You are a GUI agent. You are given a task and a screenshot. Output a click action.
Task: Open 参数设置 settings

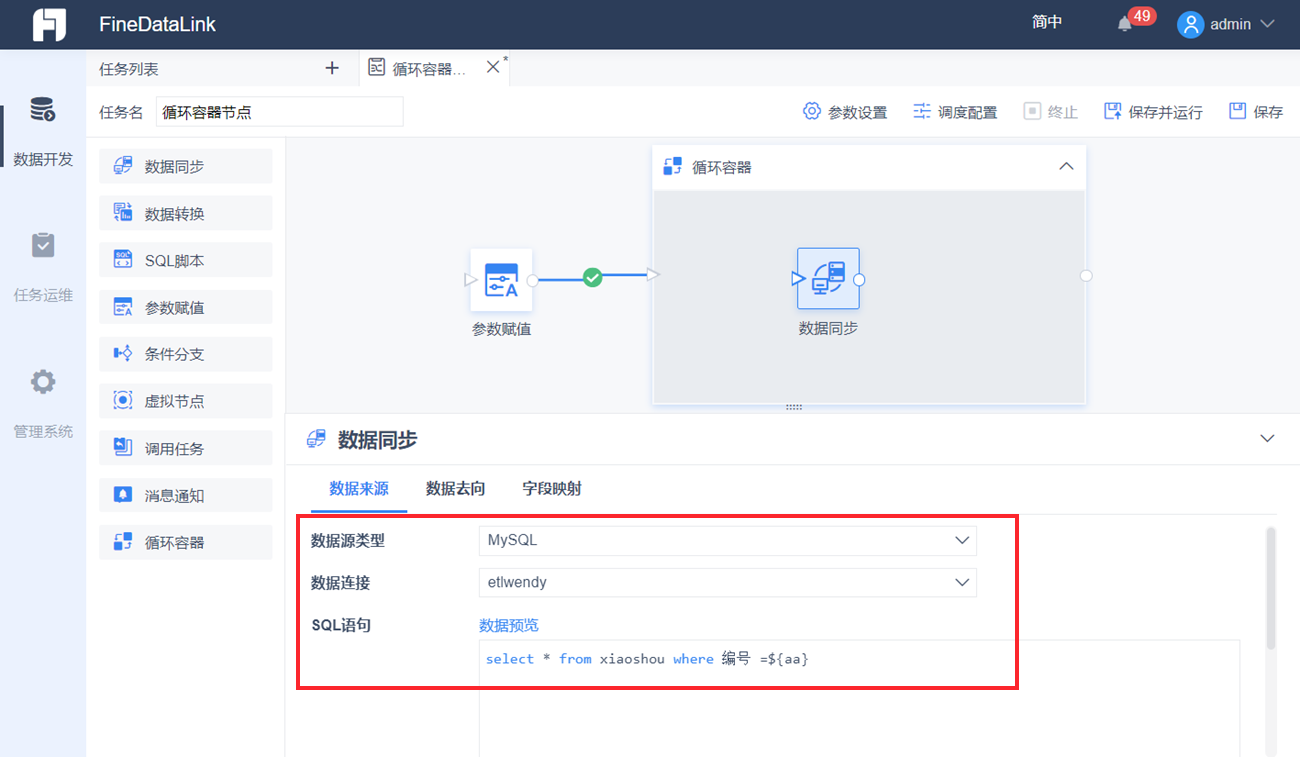click(x=845, y=112)
